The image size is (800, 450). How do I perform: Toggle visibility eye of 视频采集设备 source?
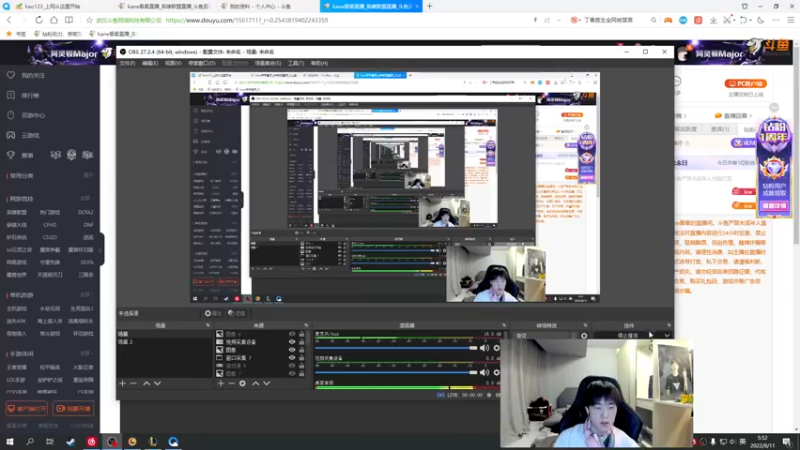tap(292, 342)
